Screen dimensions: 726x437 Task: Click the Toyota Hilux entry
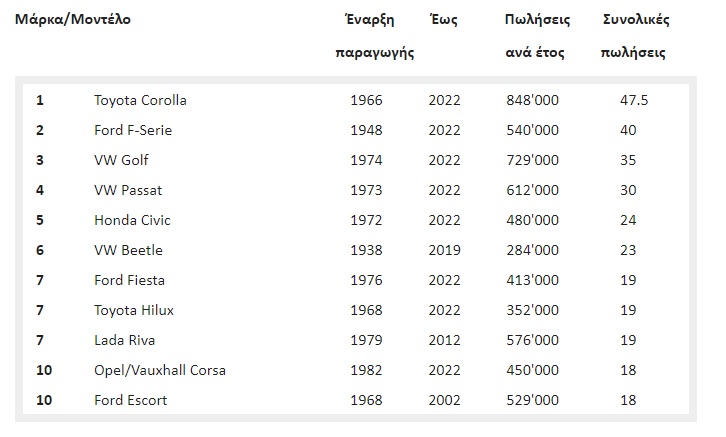click(x=133, y=310)
